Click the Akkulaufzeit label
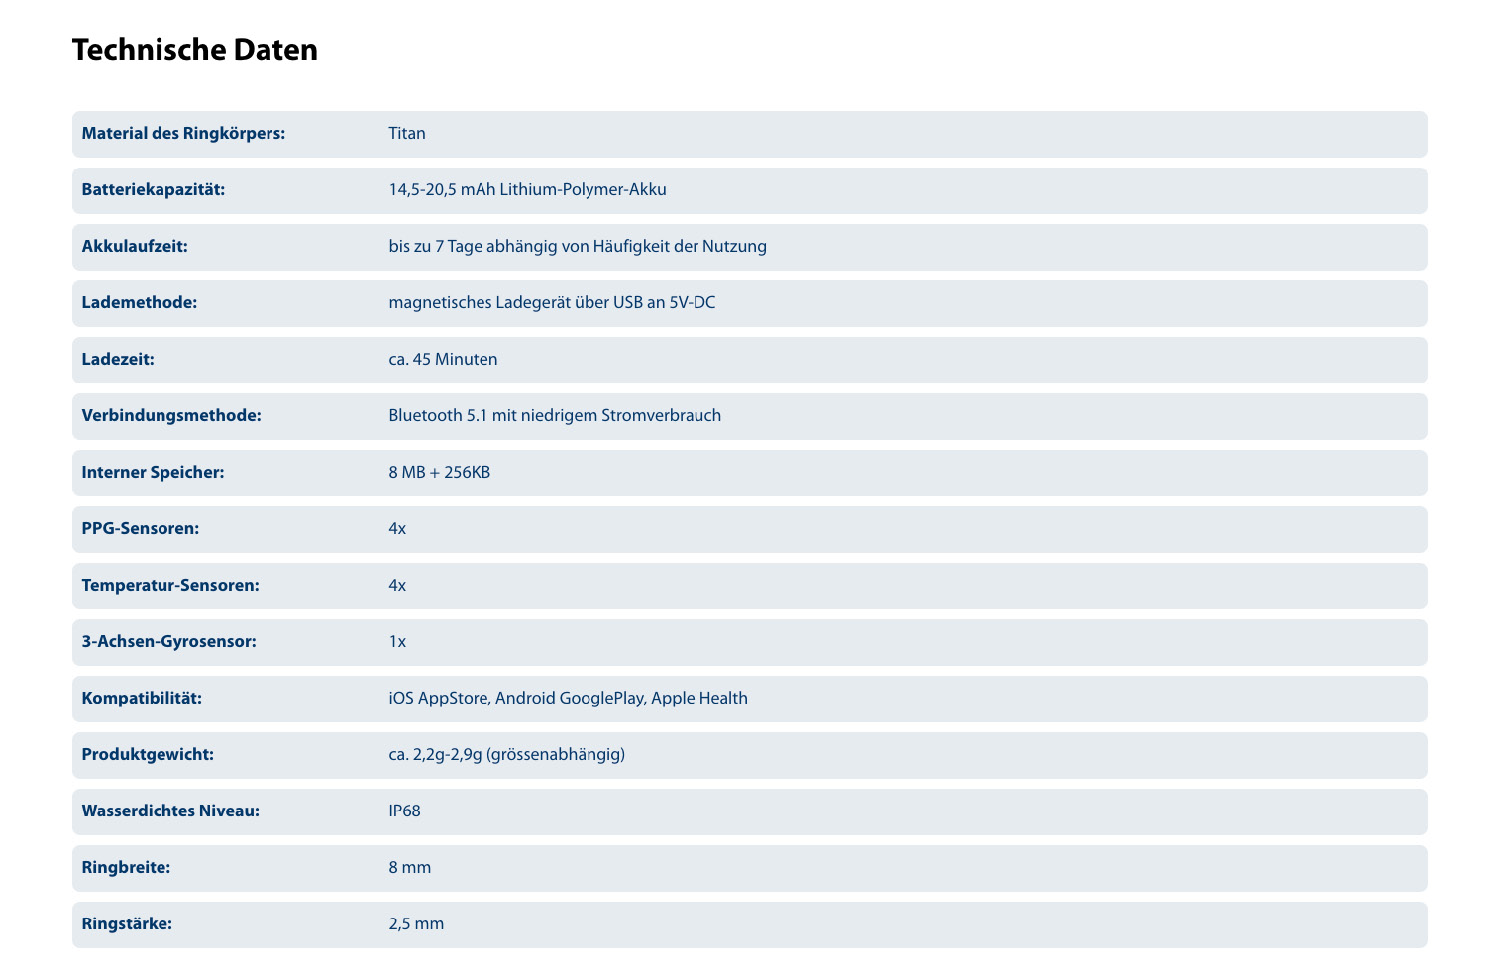Image resolution: width=1500 pixels, height=980 pixels. [x=134, y=247]
